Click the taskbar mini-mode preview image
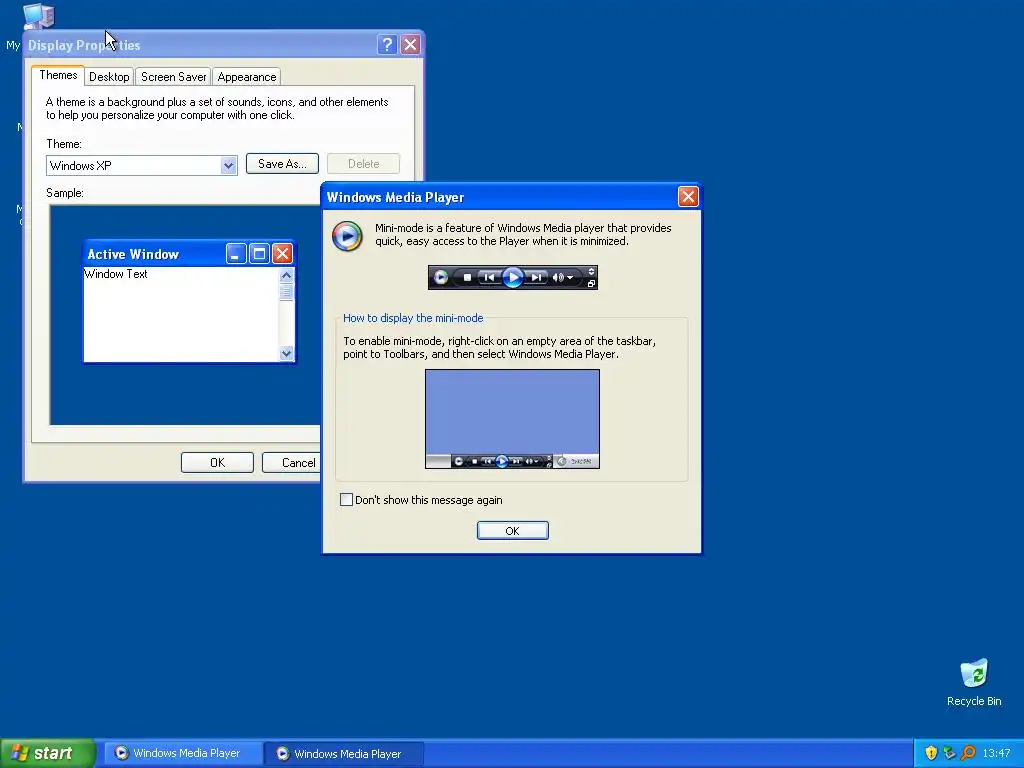Screen dimensions: 1024x768 point(513,419)
